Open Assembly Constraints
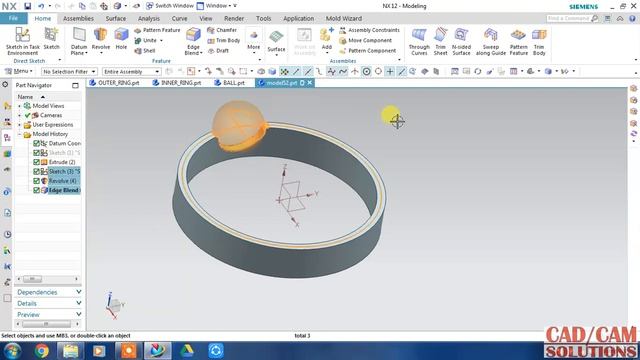The image size is (640, 360). (369, 30)
